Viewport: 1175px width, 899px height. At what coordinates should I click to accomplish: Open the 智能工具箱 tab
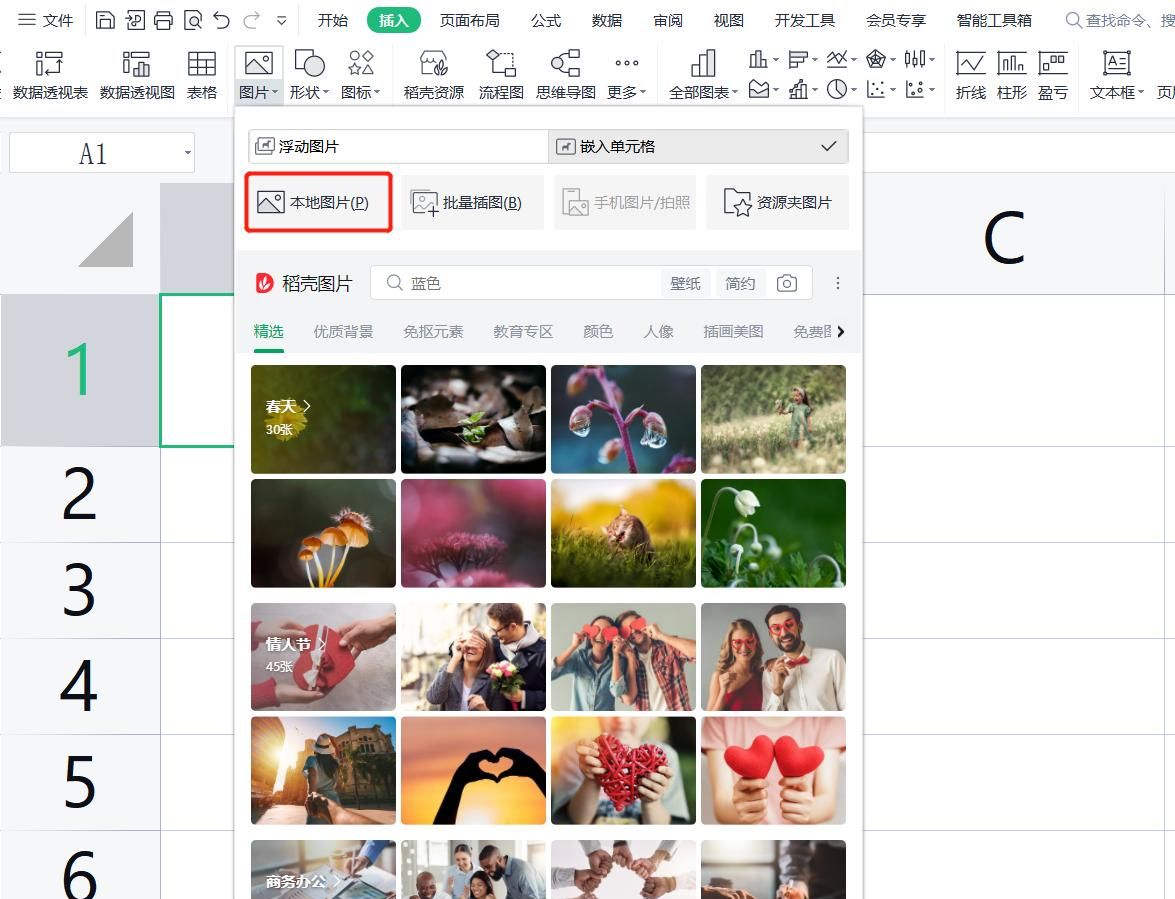pos(994,20)
